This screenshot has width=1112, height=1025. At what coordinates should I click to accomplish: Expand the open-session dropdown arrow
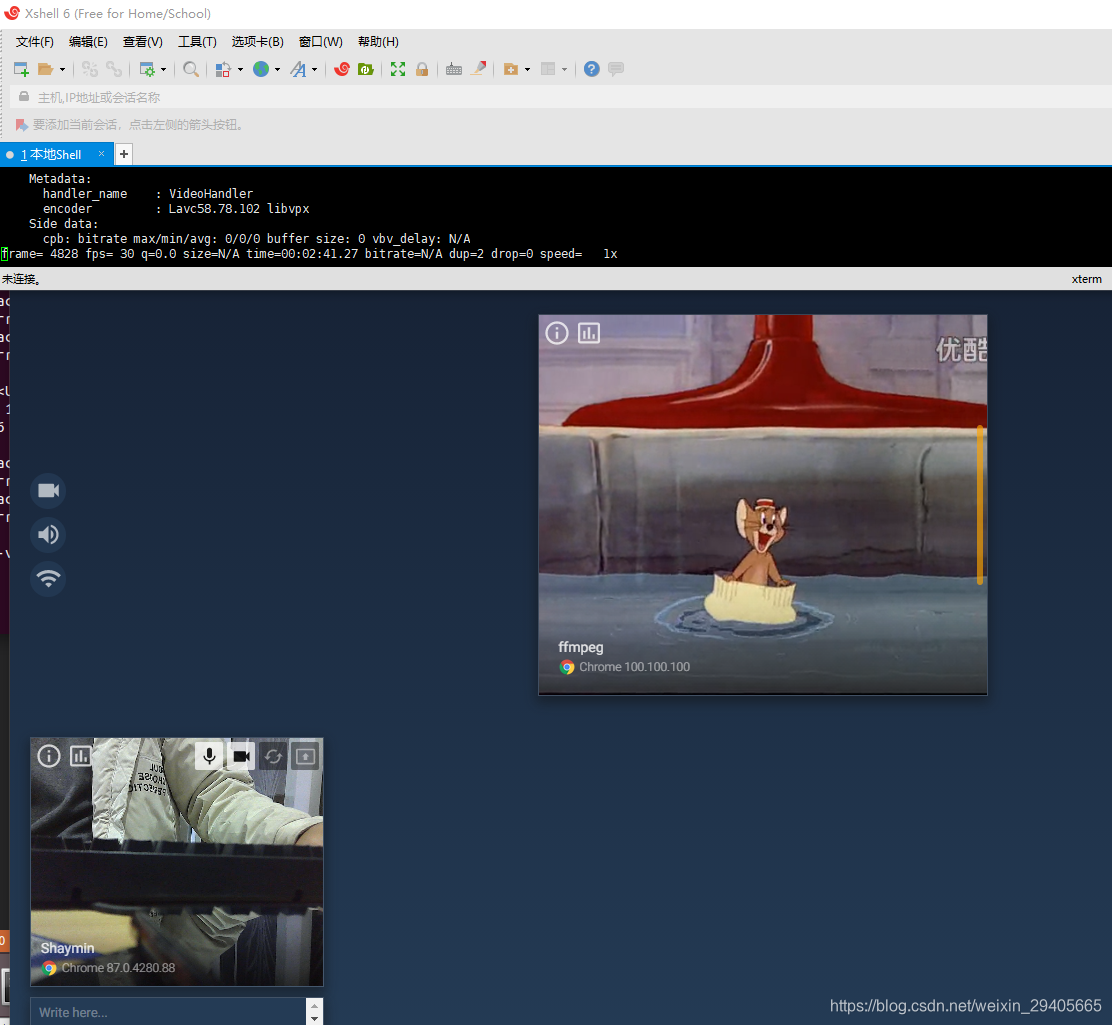point(62,70)
